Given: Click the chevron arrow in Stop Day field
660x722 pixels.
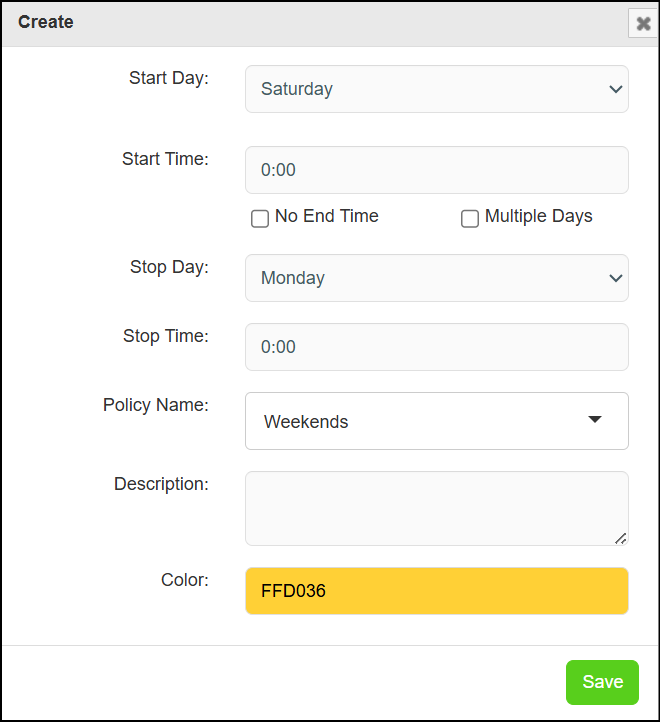Looking at the screenshot, I should [616, 278].
